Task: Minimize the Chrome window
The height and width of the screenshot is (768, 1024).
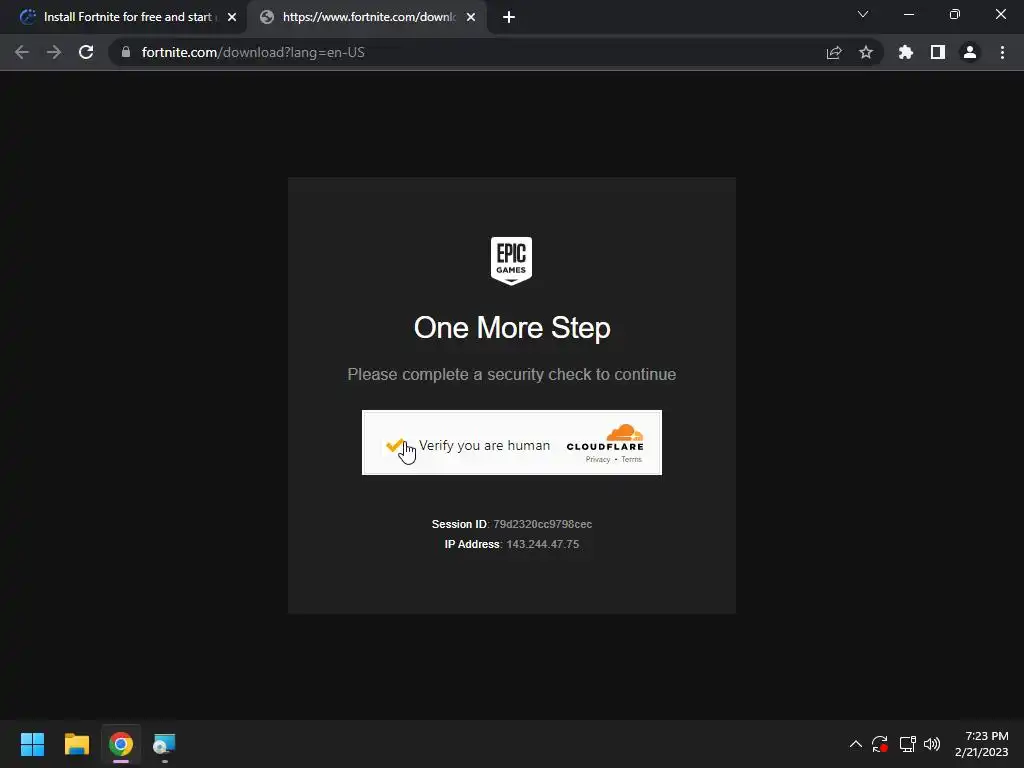Action: [909, 14]
